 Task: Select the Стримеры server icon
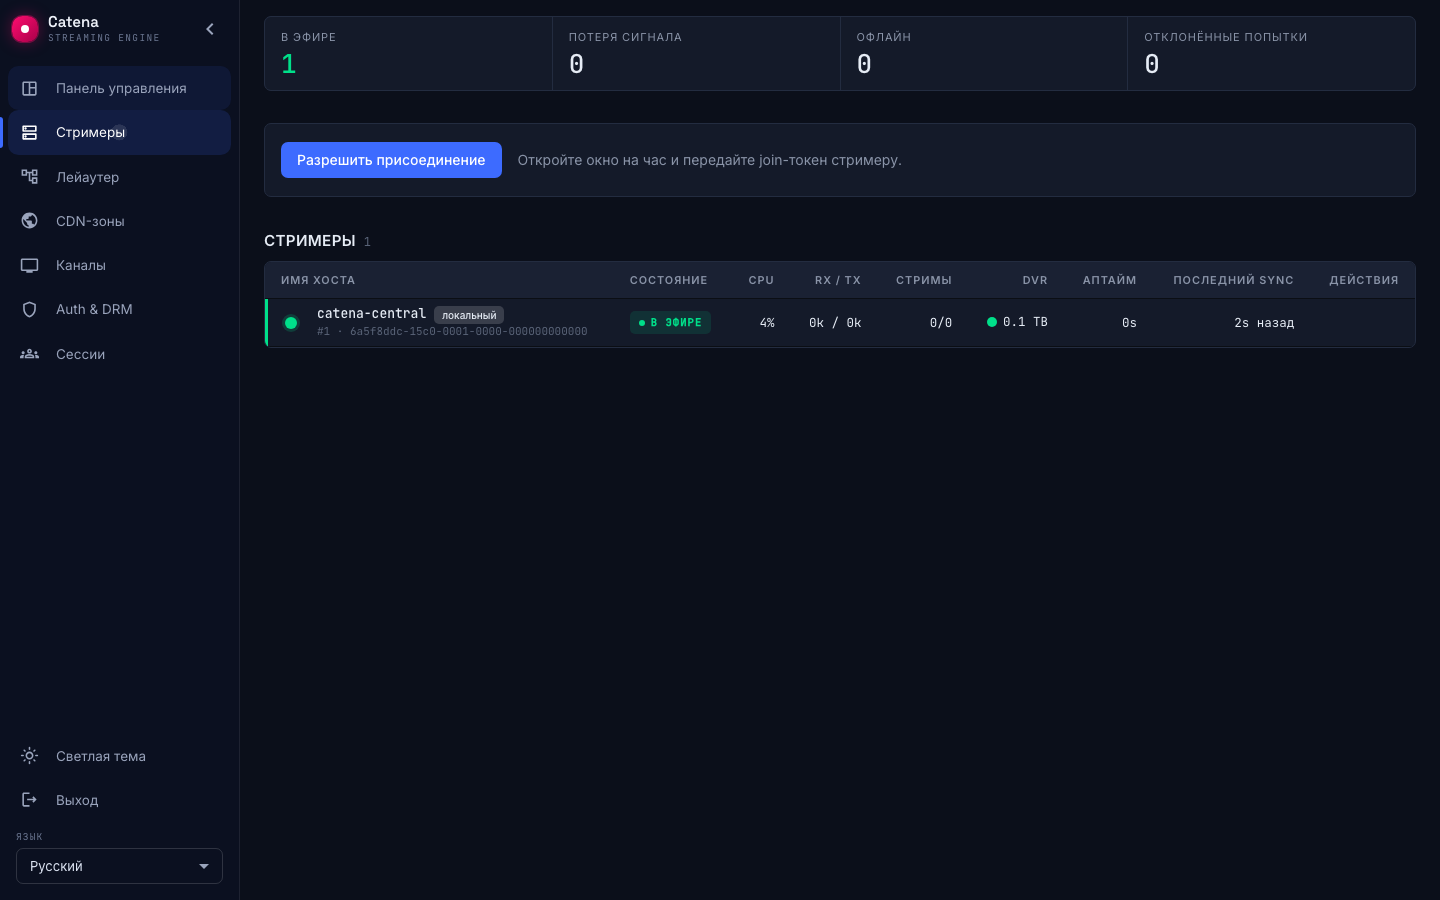pyautogui.click(x=30, y=132)
